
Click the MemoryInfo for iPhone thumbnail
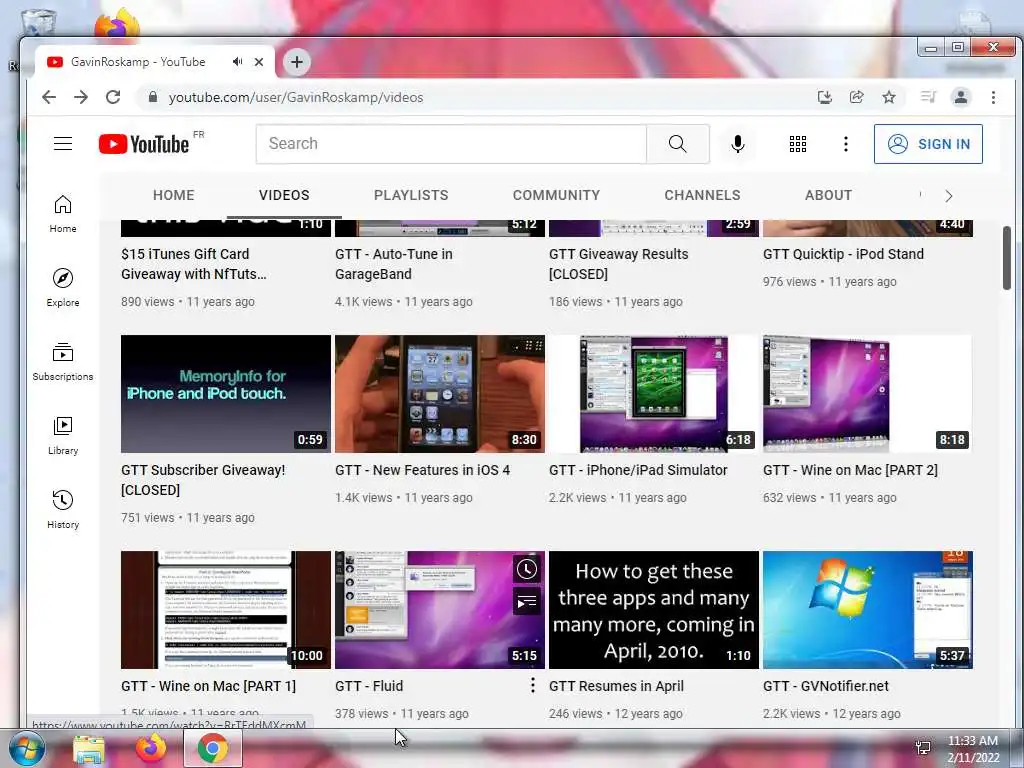(x=226, y=394)
